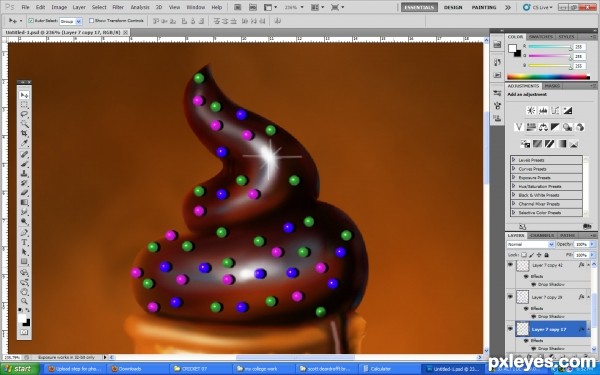
Task: Toggle Effects visibility under Layer 7 copy 41
Action: pos(527,276)
